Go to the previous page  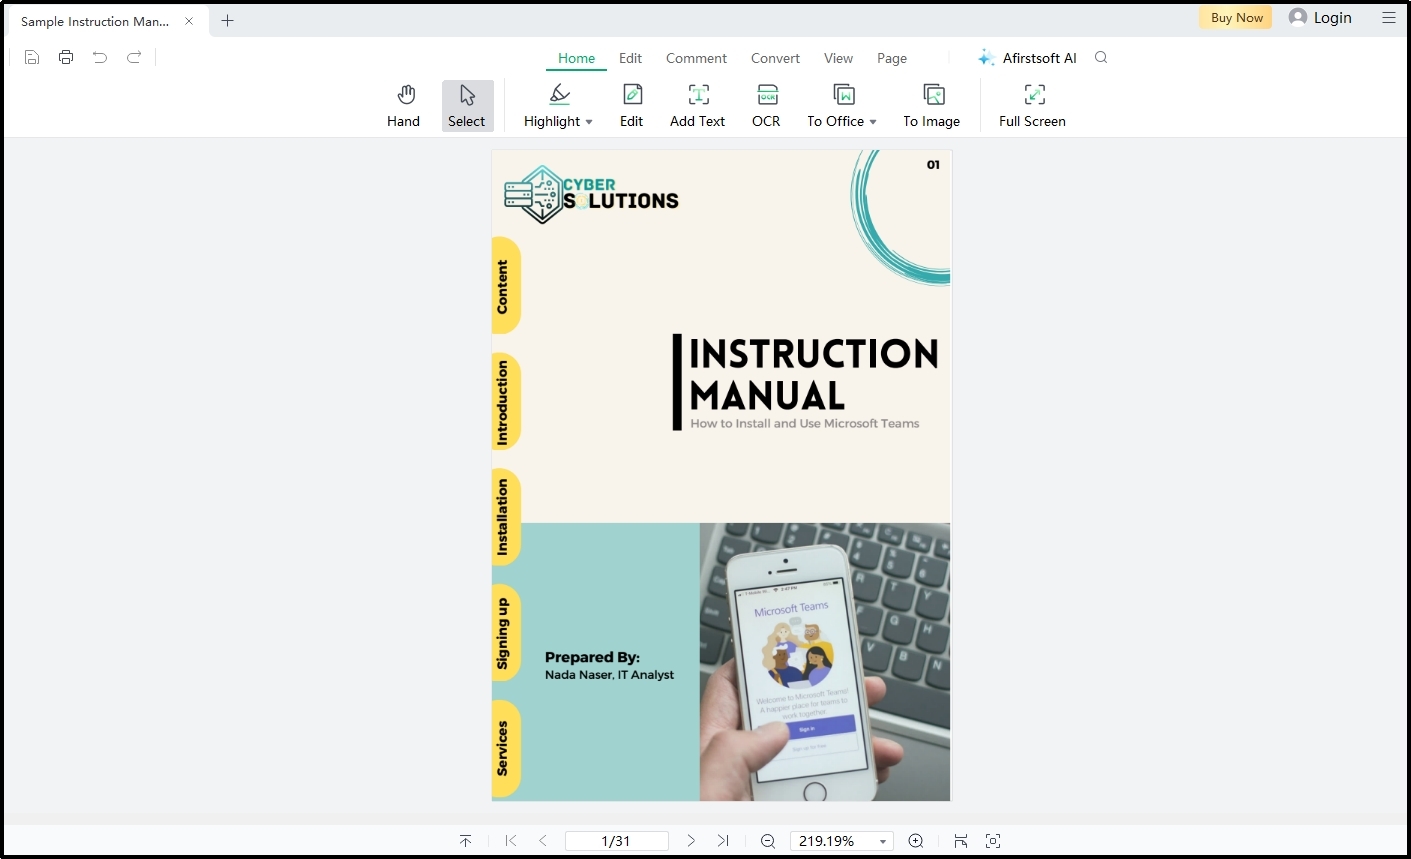(543, 841)
